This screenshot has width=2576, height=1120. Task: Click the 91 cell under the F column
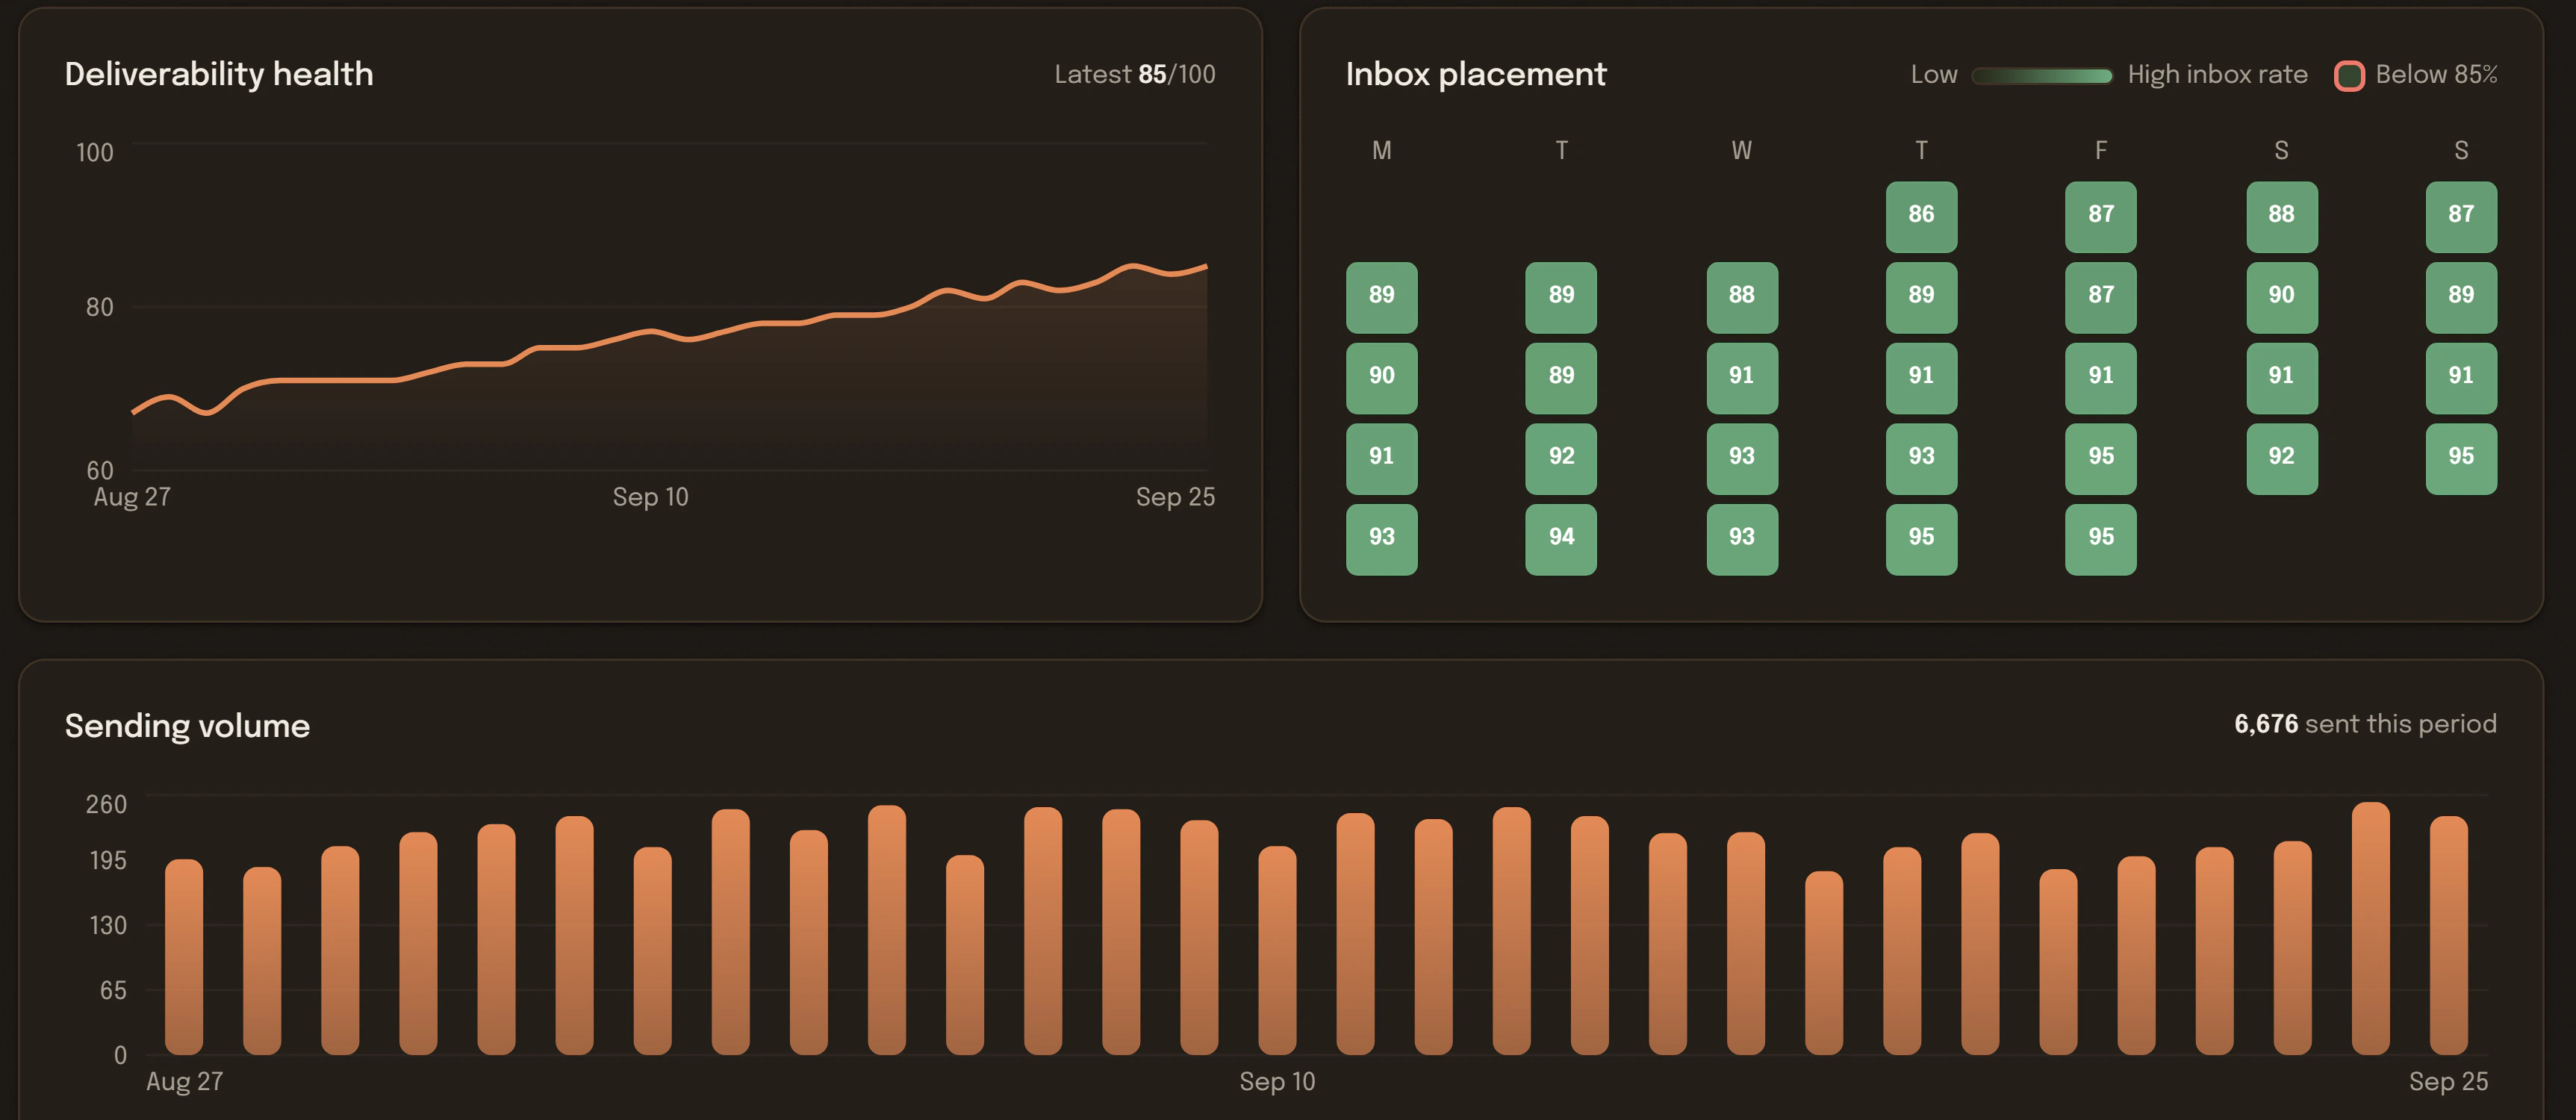point(2101,378)
